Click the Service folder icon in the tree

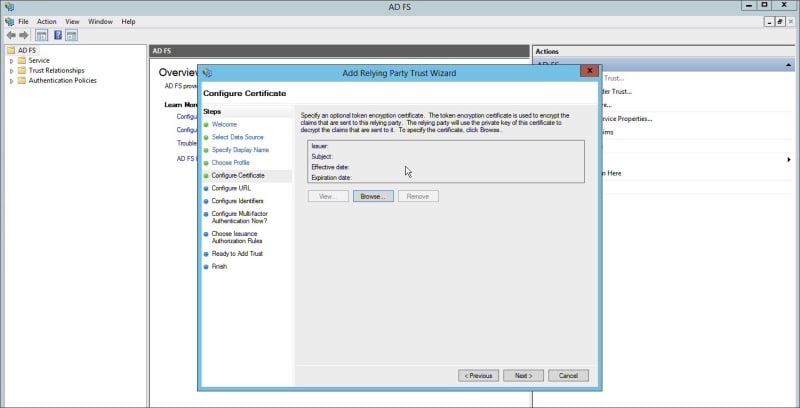coord(21,60)
